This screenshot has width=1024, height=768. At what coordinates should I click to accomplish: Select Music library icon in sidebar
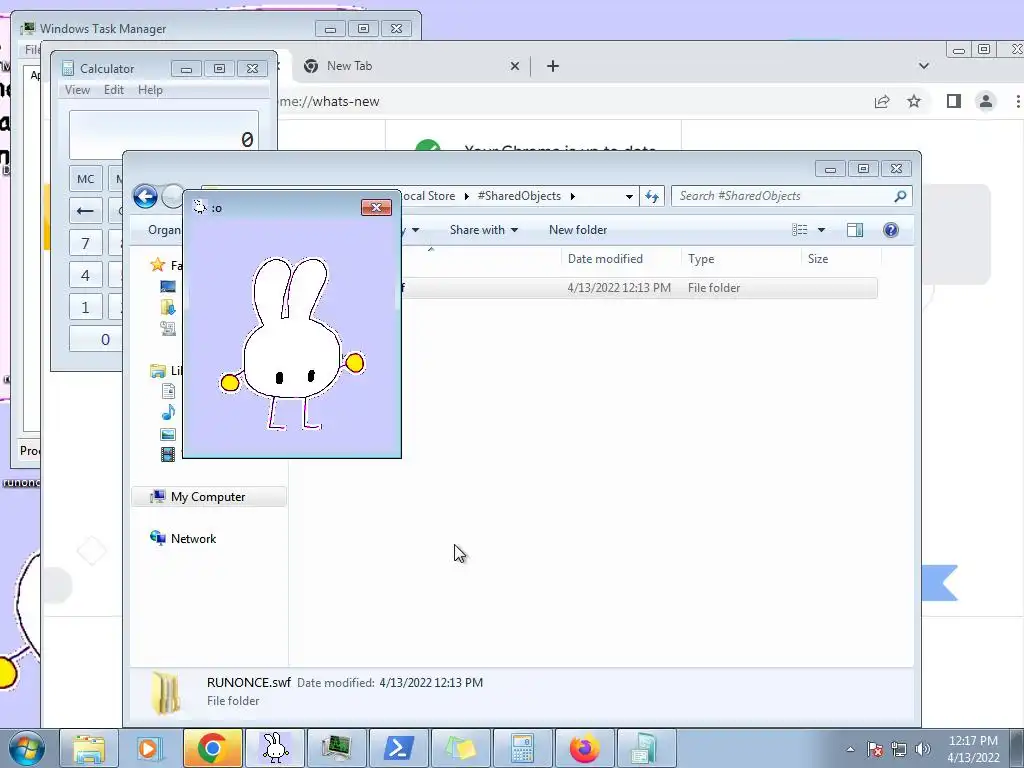(x=168, y=412)
